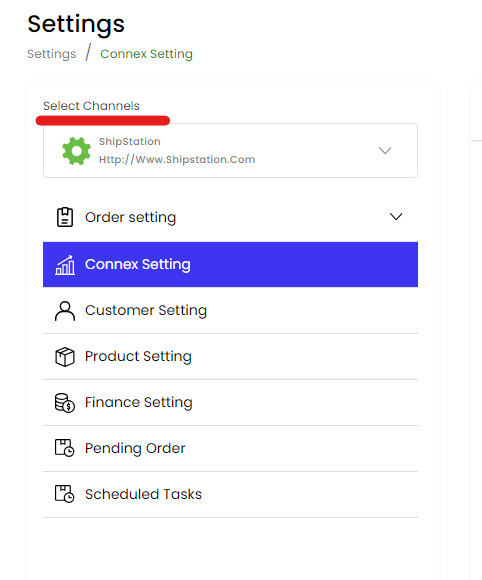Click the Http://Www.Shipstation.Com channel text
482x580 pixels.
coord(177,159)
